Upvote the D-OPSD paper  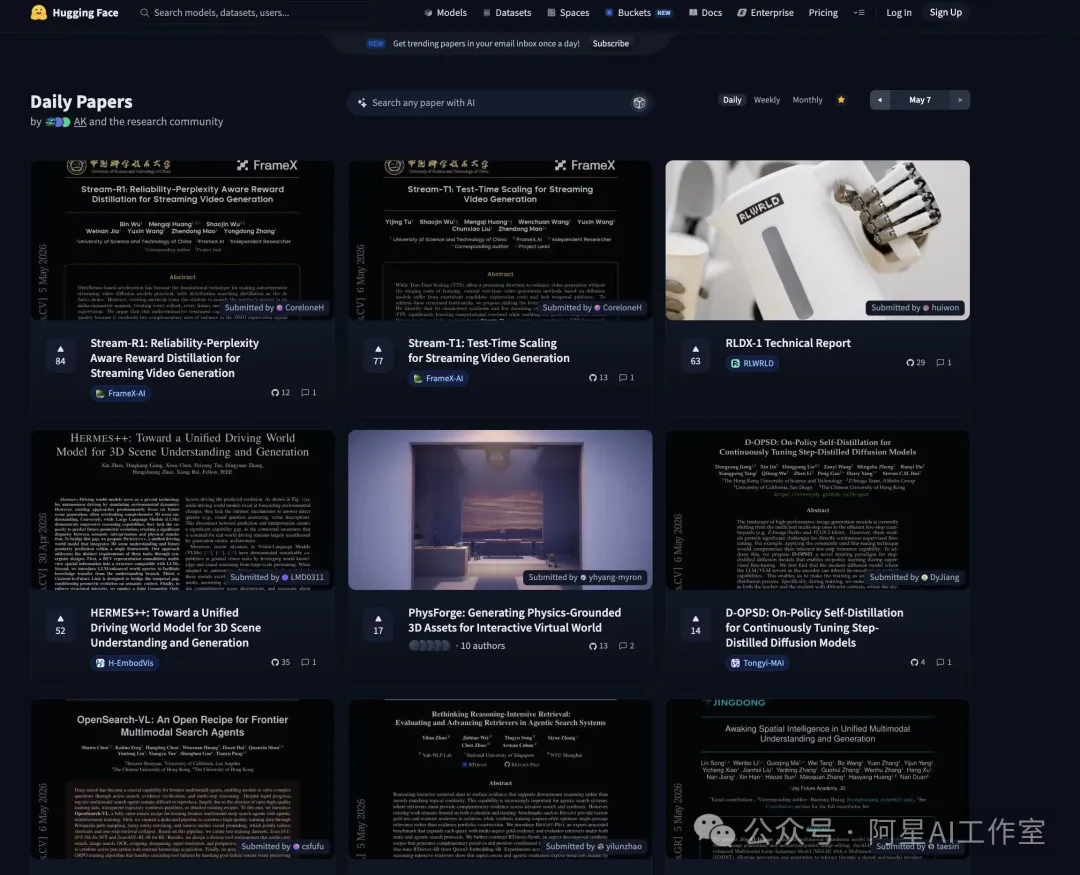(696, 624)
